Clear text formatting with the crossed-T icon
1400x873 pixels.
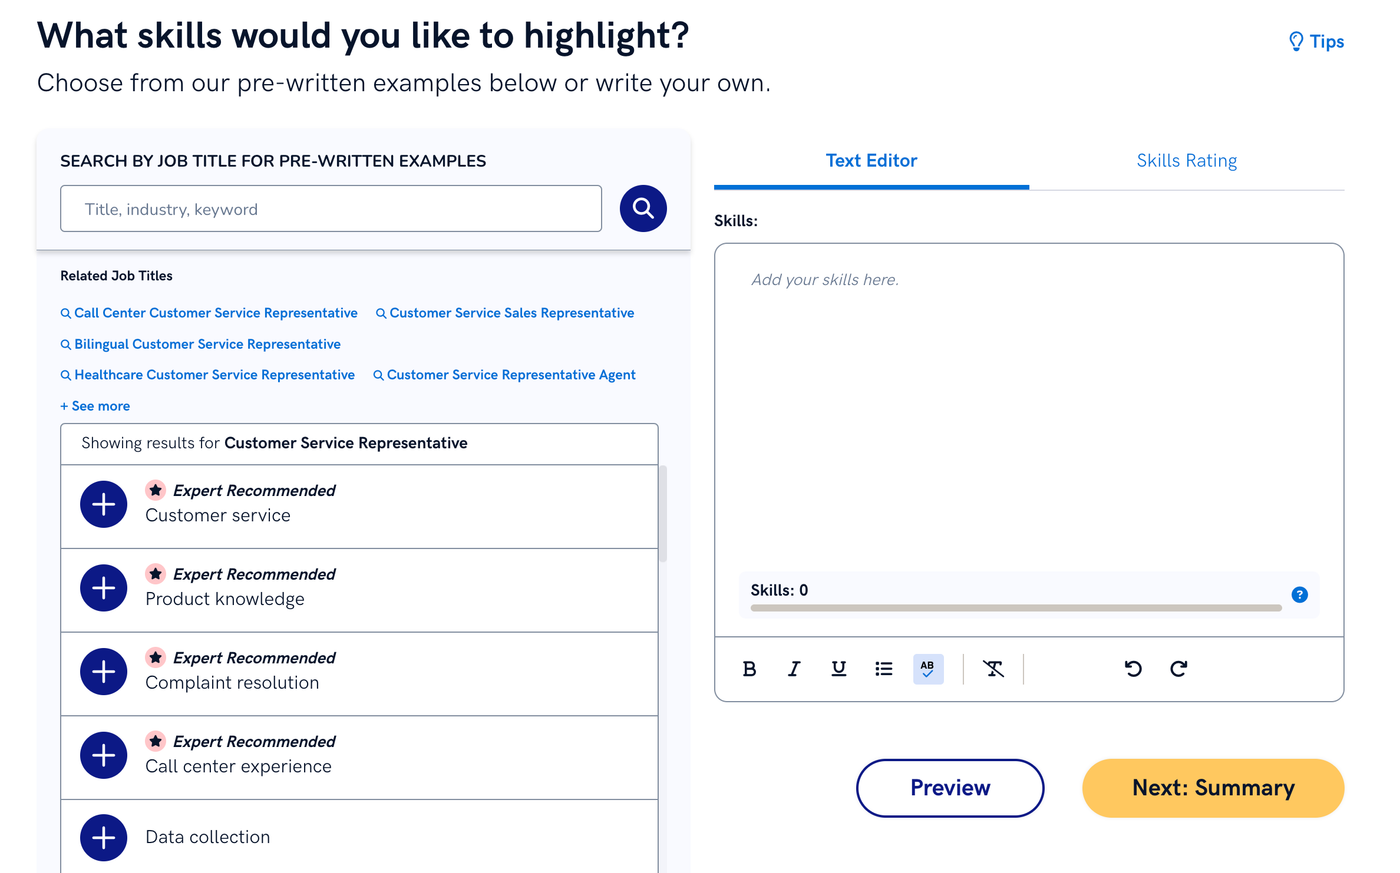tap(993, 669)
